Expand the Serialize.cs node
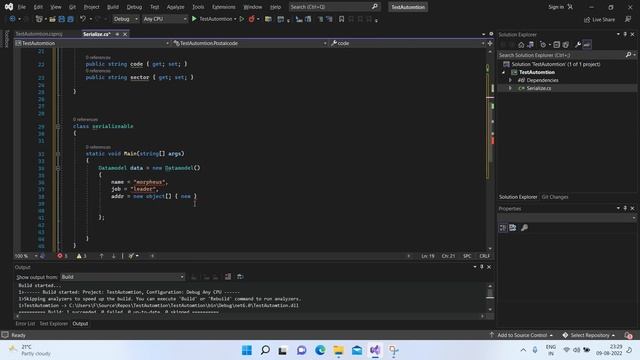 click(510, 88)
